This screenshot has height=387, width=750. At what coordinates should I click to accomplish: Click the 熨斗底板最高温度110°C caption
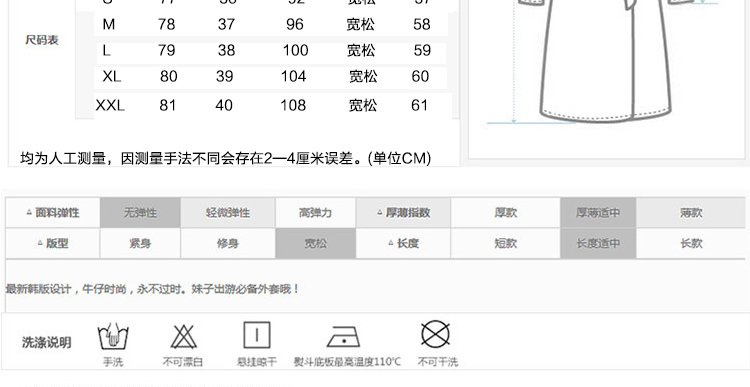click(347, 362)
